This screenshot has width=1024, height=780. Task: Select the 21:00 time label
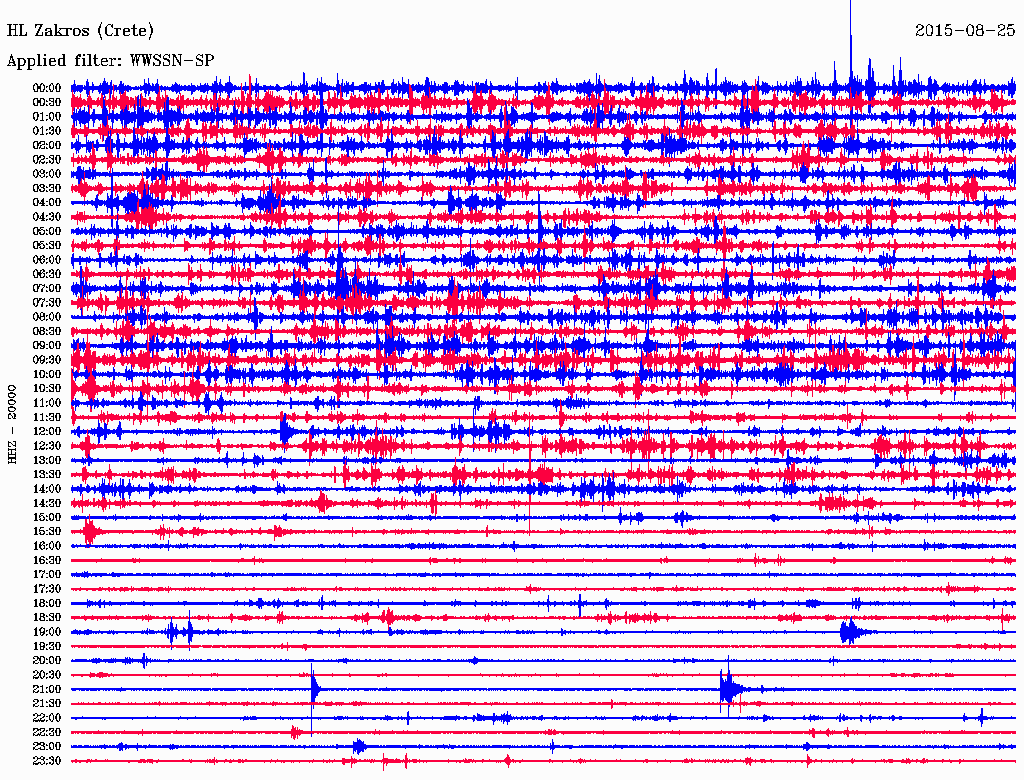click(47, 690)
